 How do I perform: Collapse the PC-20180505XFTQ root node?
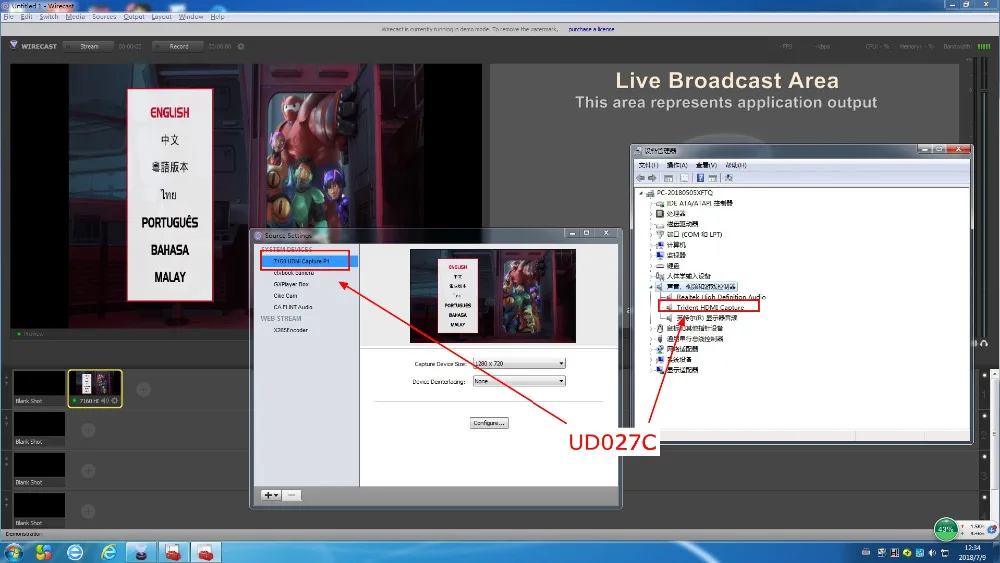pyautogui.click(x=641, y=193)
